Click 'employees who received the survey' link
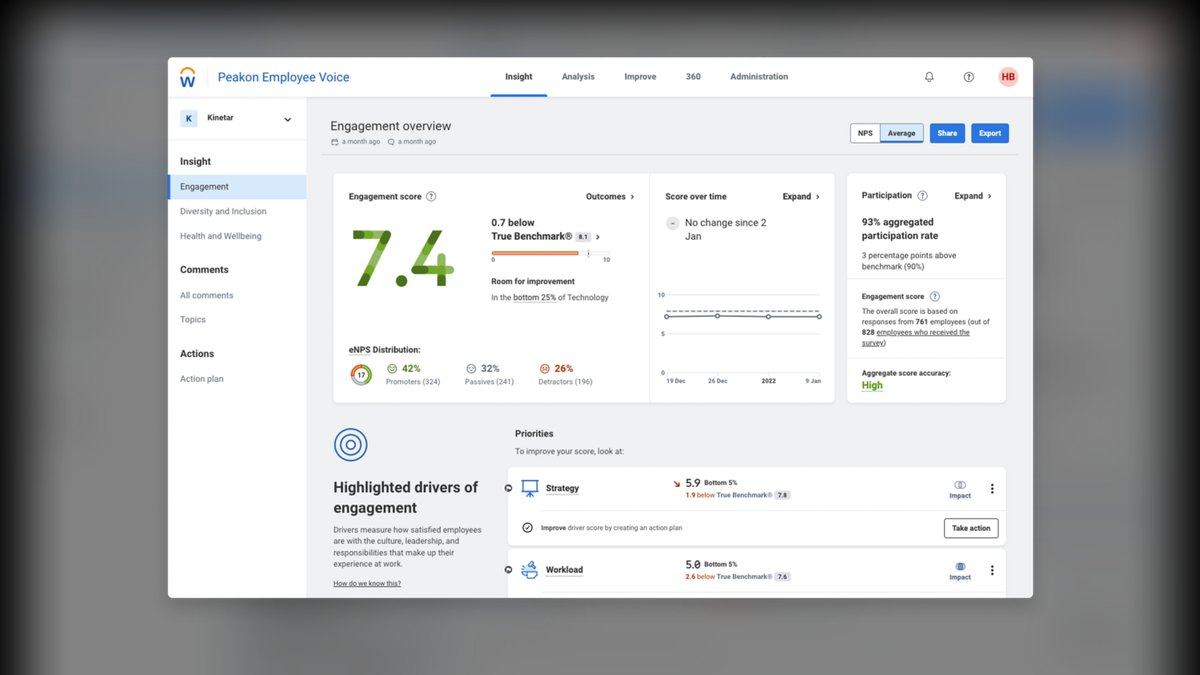1200x675 pixels. coord(918,337)
